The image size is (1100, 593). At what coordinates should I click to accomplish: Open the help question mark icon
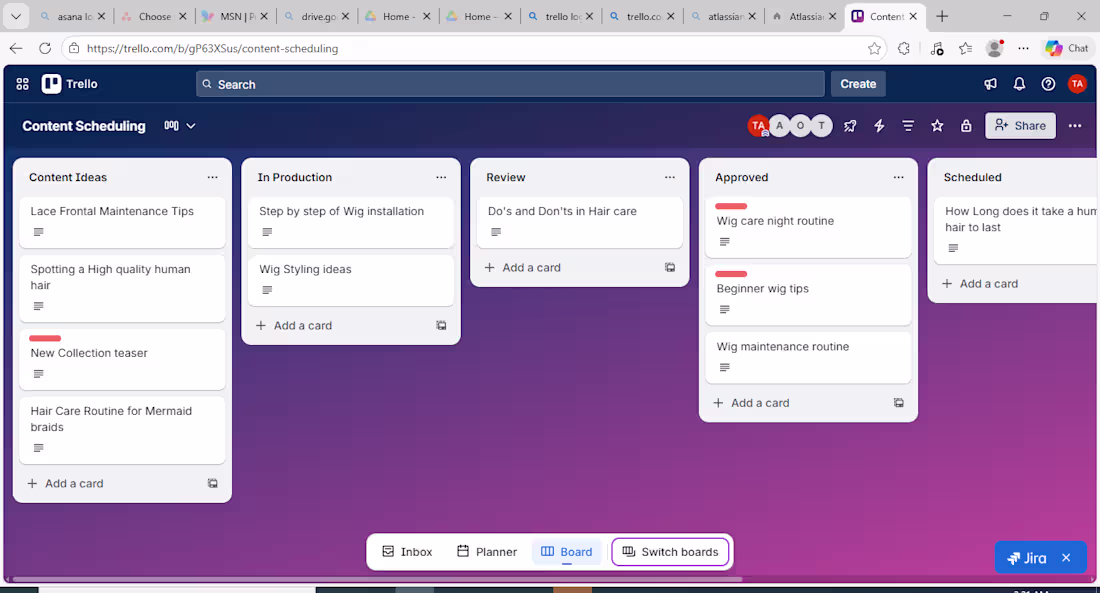click(1048, 84)
